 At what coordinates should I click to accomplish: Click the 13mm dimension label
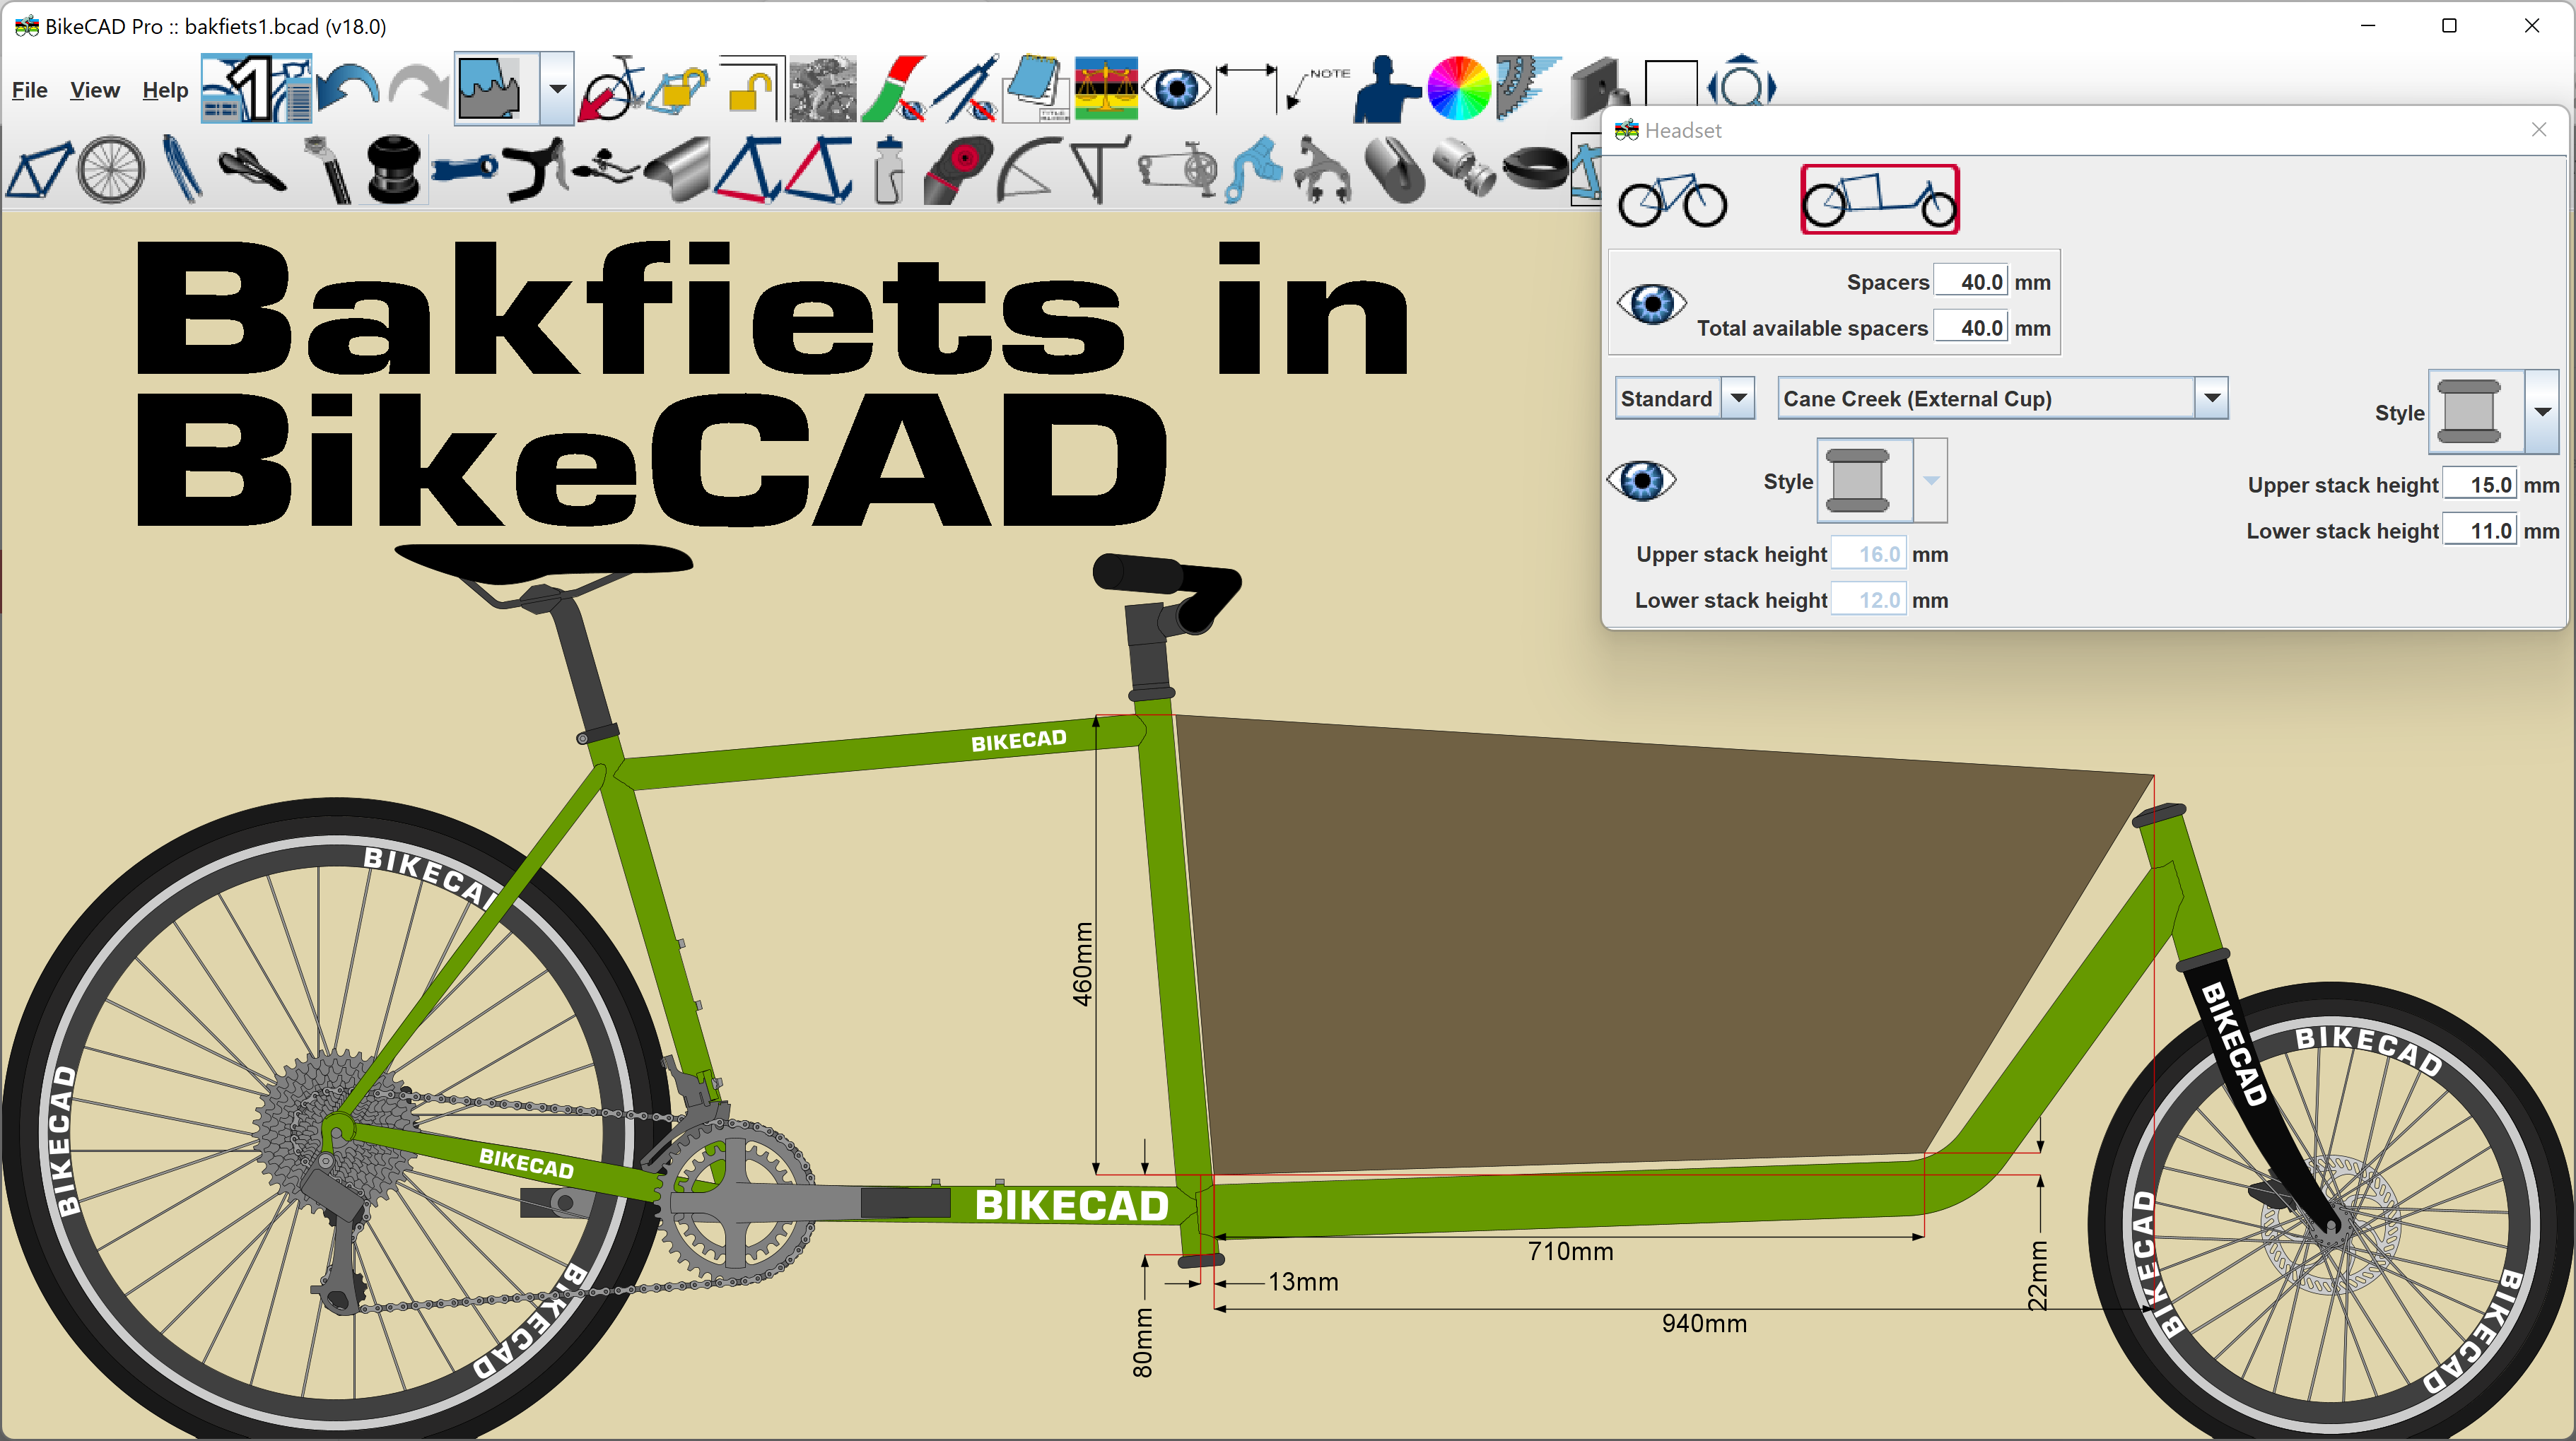[1303, 1282]
